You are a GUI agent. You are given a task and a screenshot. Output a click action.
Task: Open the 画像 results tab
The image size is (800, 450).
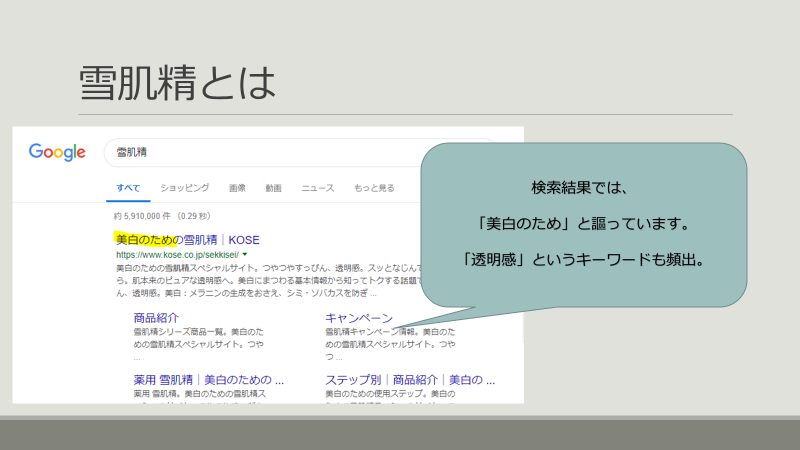(x=237, y=188)
